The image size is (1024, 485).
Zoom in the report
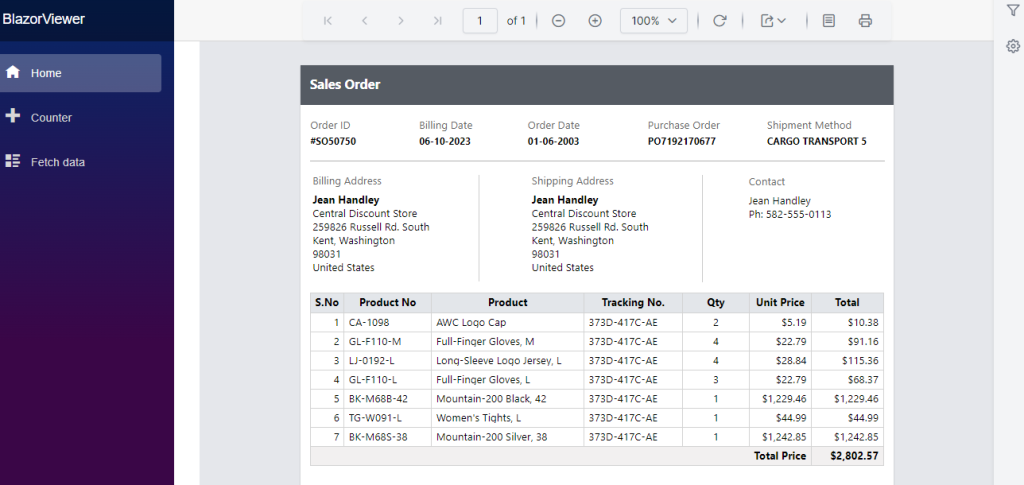point(595,21)
